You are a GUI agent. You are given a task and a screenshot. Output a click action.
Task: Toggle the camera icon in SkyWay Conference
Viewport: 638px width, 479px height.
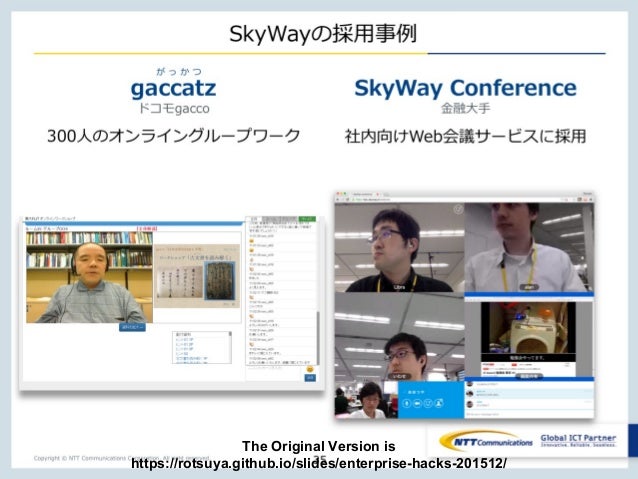tap(417, 403)
